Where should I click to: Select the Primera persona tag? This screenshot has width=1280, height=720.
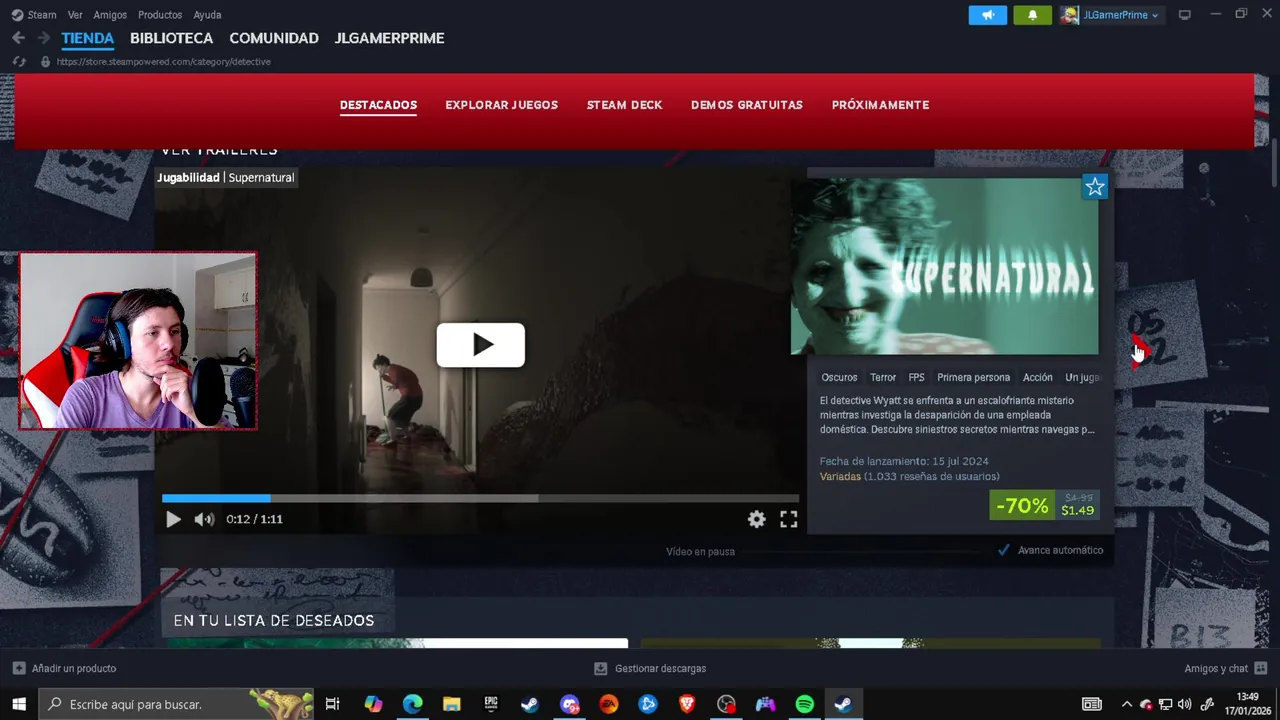(973, 377)
